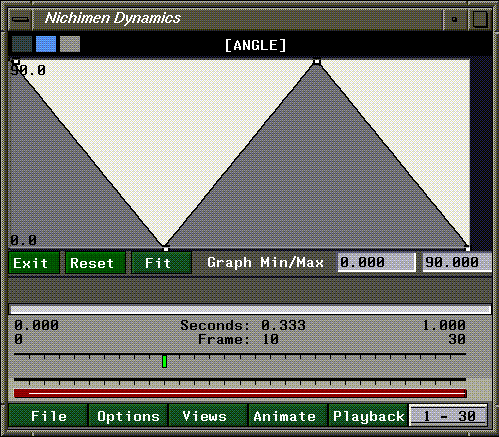Fit the graph with the Fit button
The image size is (499, 437).
pos(162,263)
